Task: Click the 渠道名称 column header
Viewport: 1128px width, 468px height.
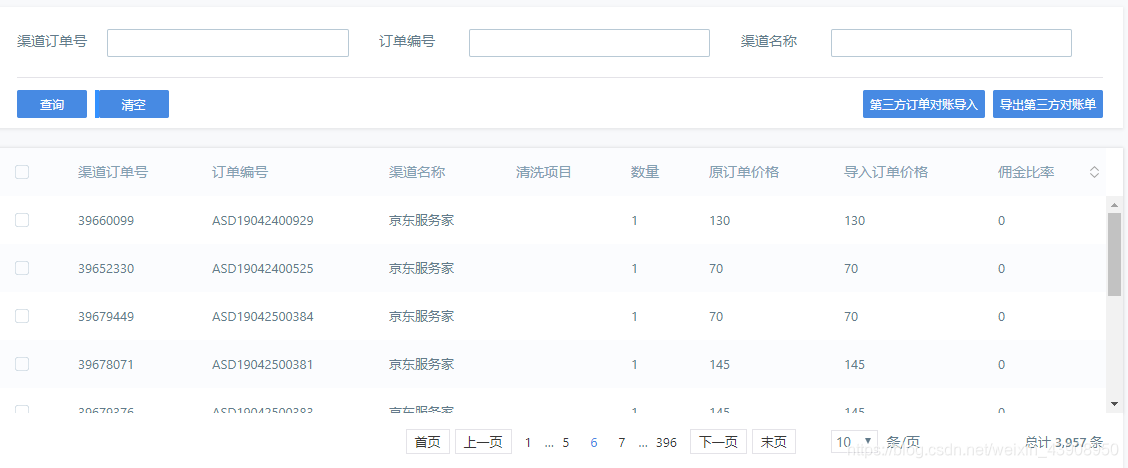Action: click(x=417, y=173)
